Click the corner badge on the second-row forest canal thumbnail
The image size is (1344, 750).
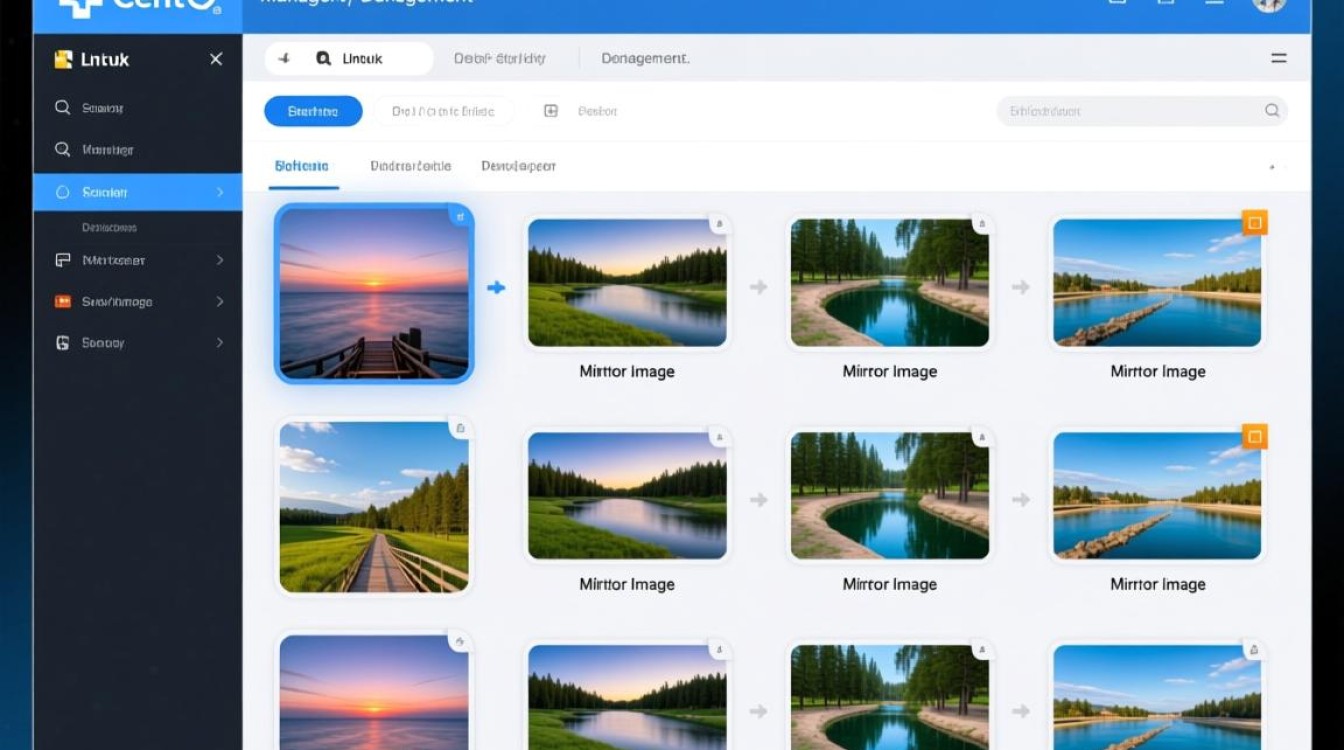click(981, 437)
